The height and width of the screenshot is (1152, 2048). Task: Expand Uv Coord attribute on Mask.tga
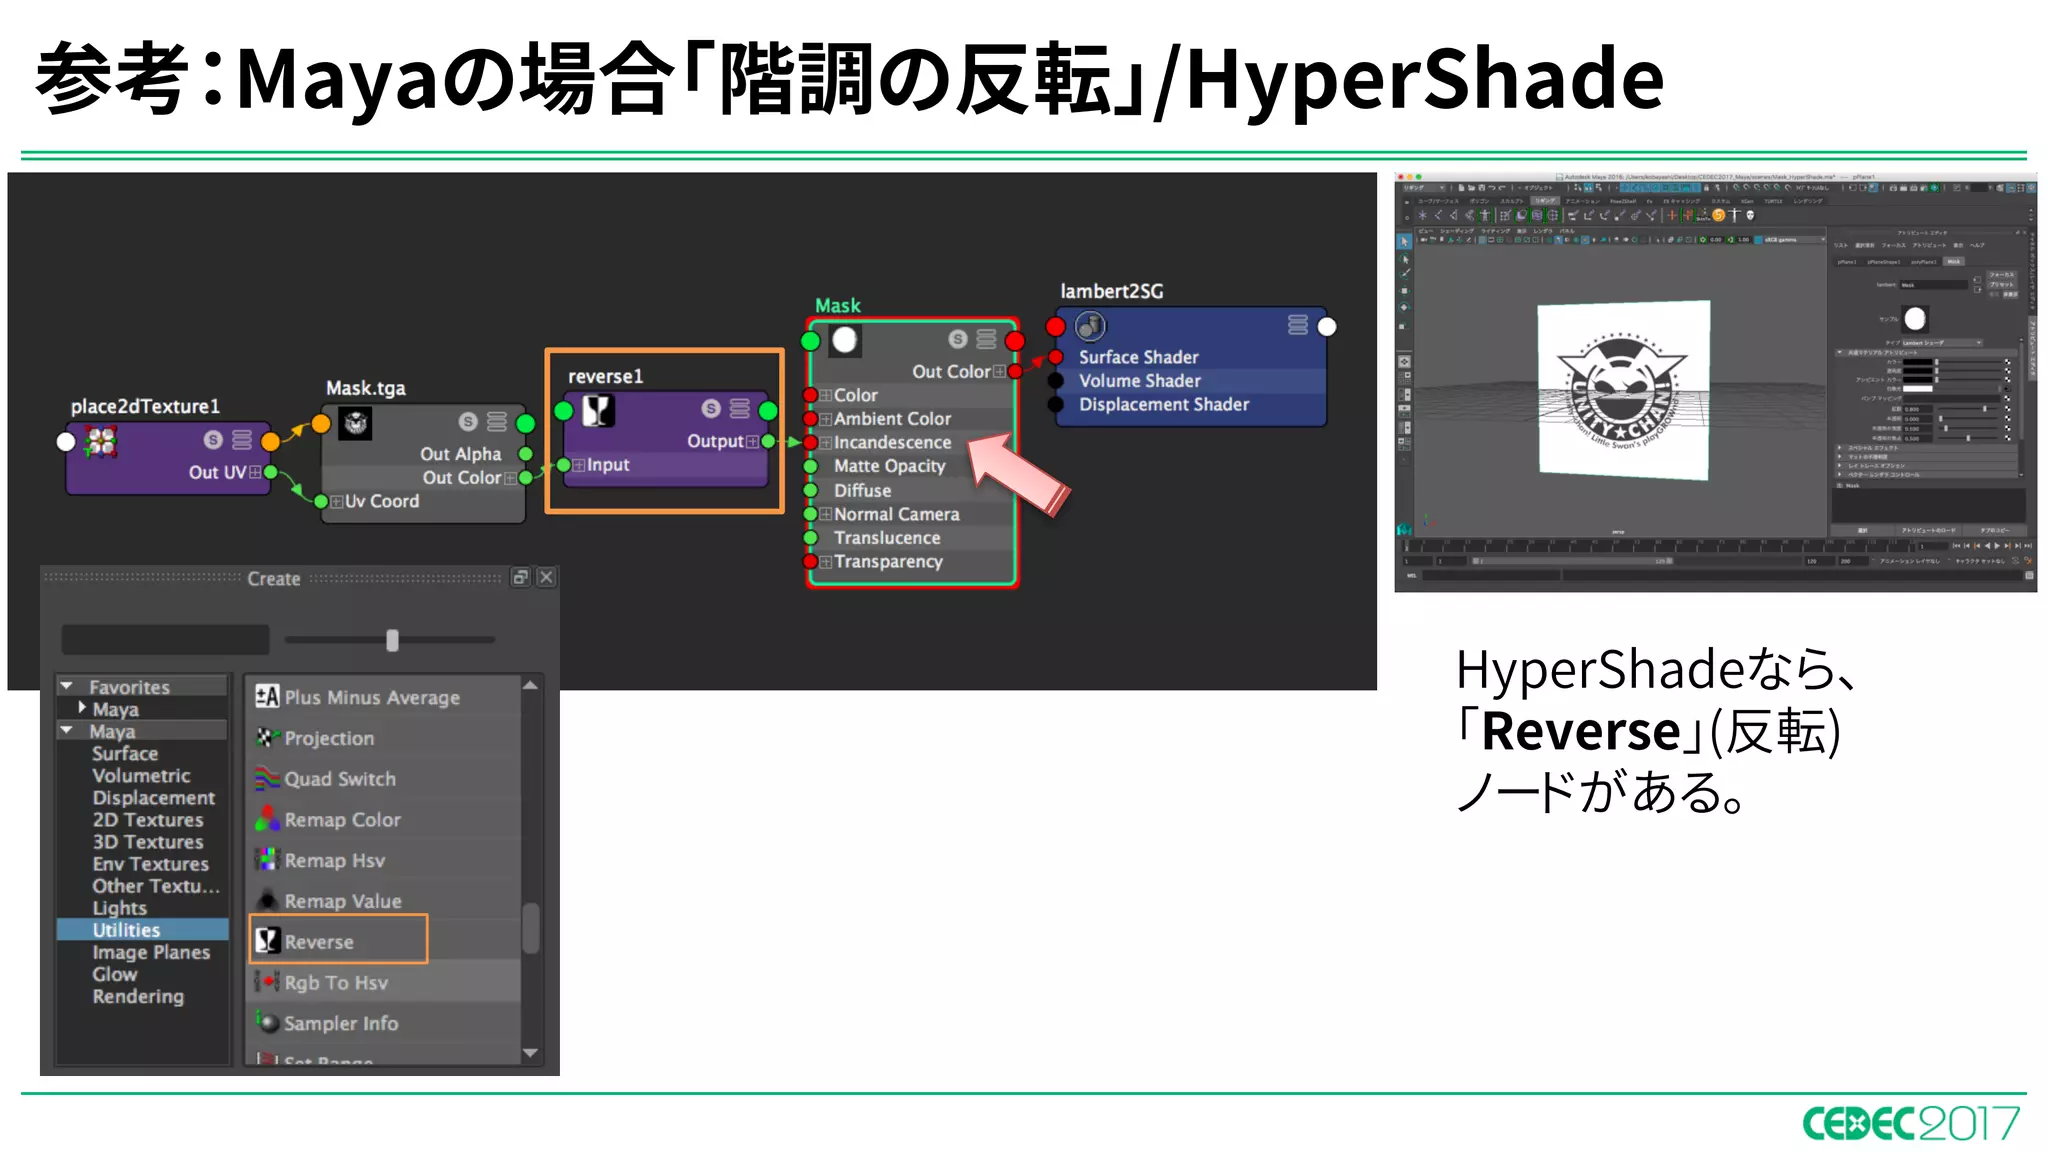pos(337,501)
